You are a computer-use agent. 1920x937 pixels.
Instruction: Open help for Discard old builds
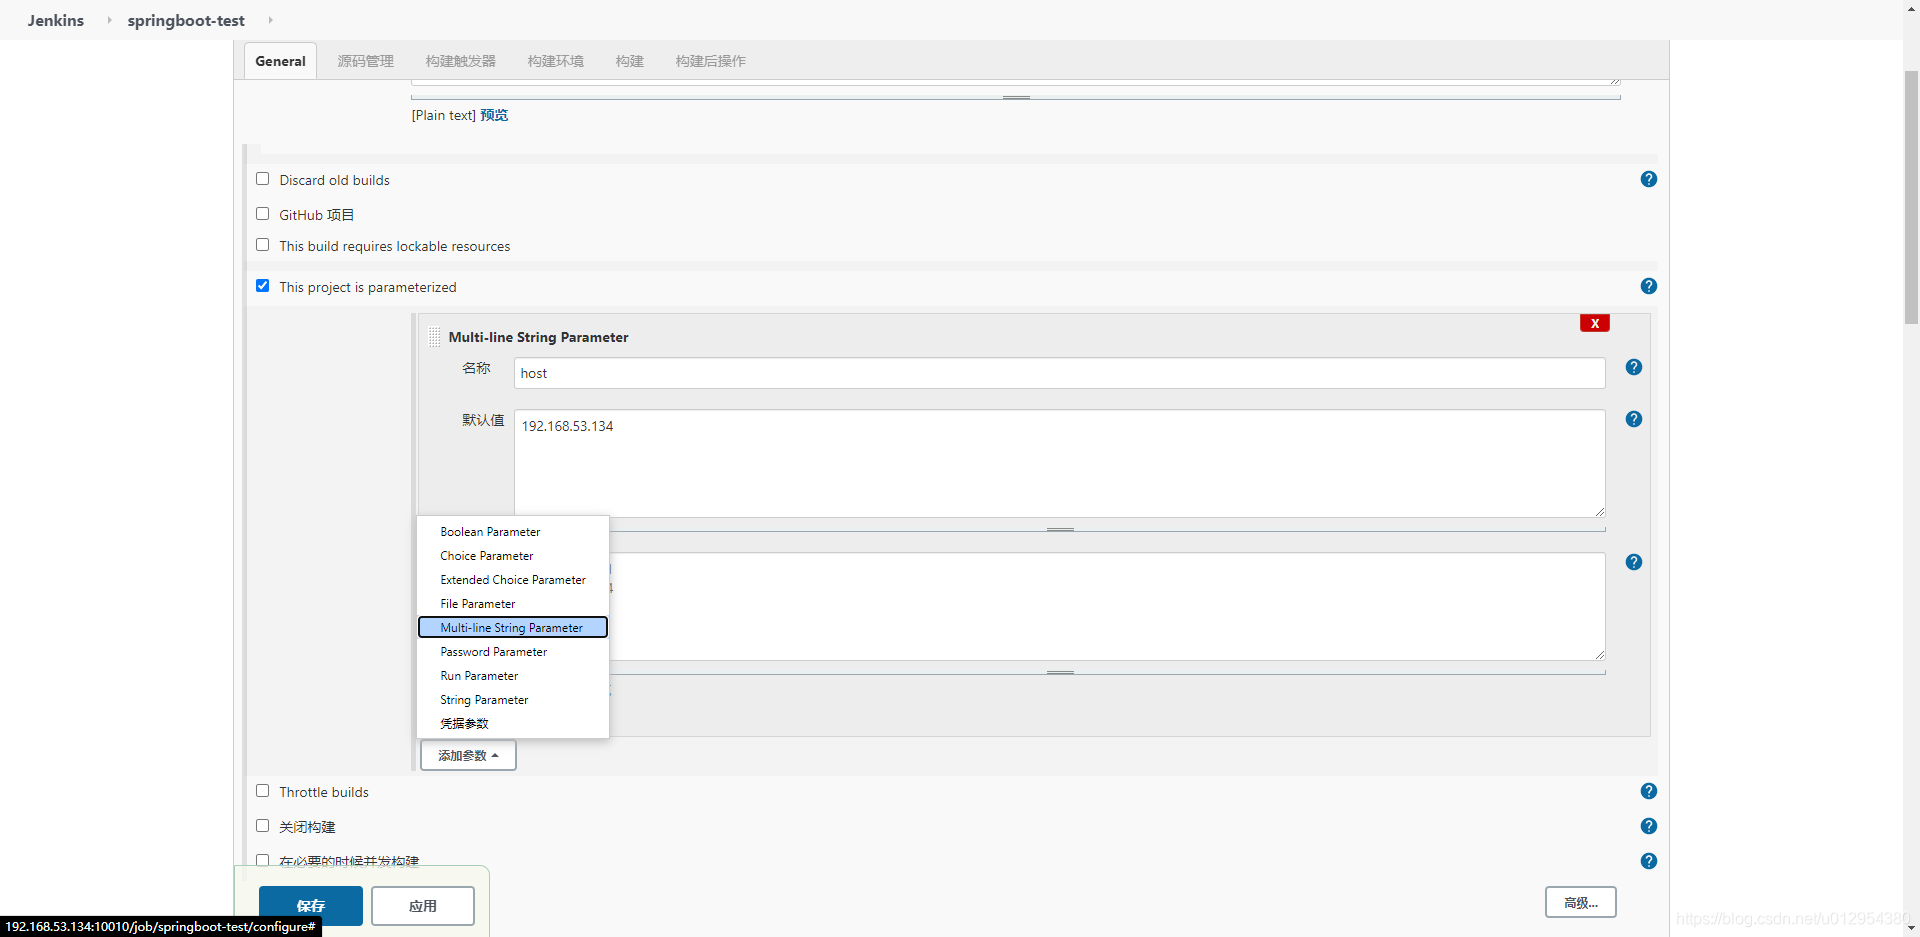pyautogui.click(x=1649, y=179)
